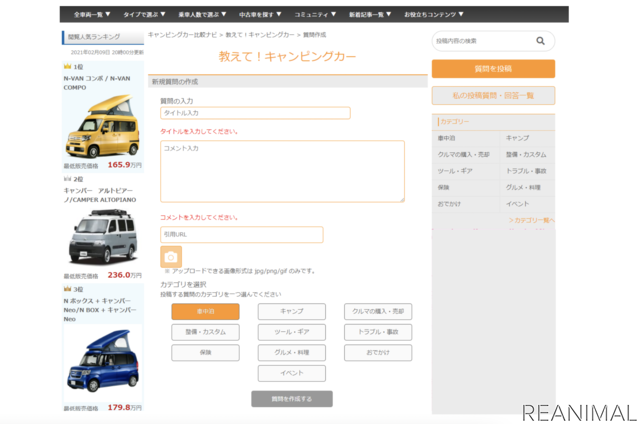Focus the 引用URL input field
The height and width of the screenshot is (424, 640).
242,235
